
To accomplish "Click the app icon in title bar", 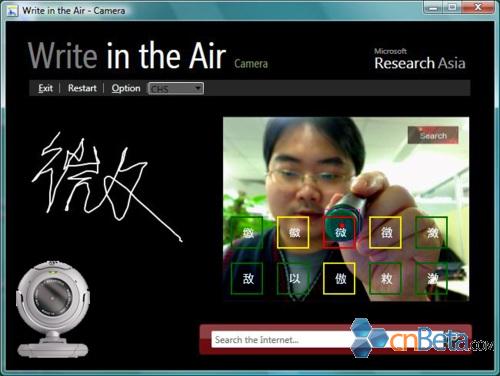I will 12,11.
